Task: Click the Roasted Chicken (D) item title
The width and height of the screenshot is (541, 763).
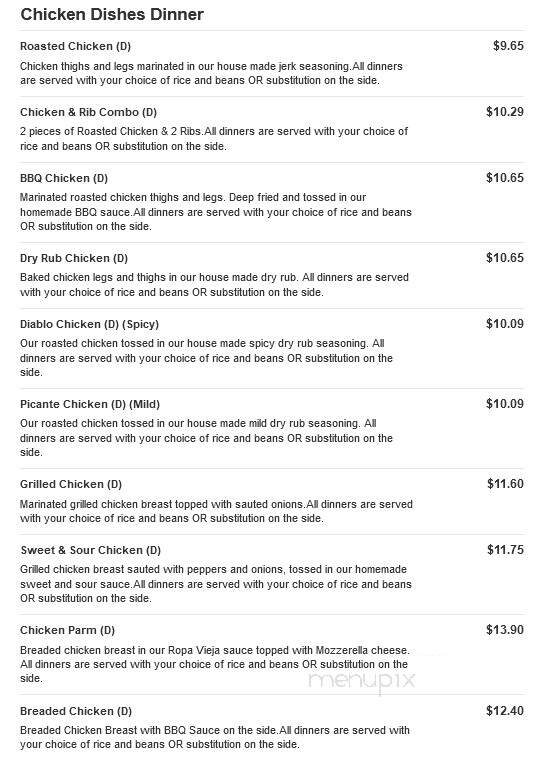Action: coord(75,46)
